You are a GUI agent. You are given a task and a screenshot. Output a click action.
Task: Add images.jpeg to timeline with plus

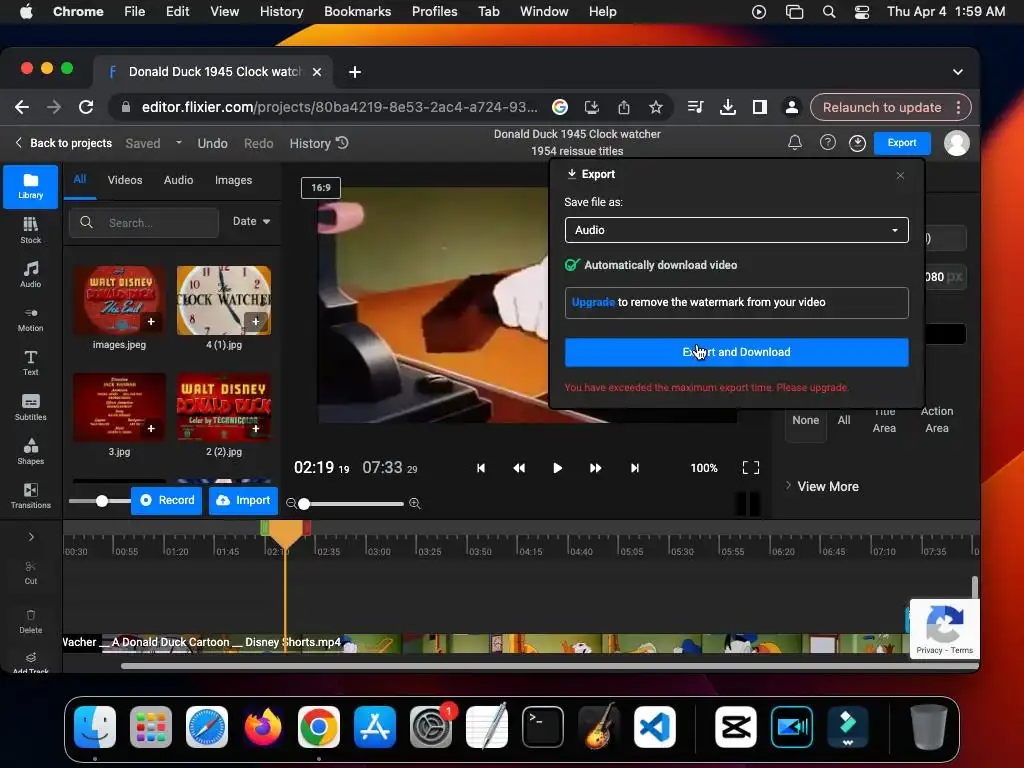point(151,321)
